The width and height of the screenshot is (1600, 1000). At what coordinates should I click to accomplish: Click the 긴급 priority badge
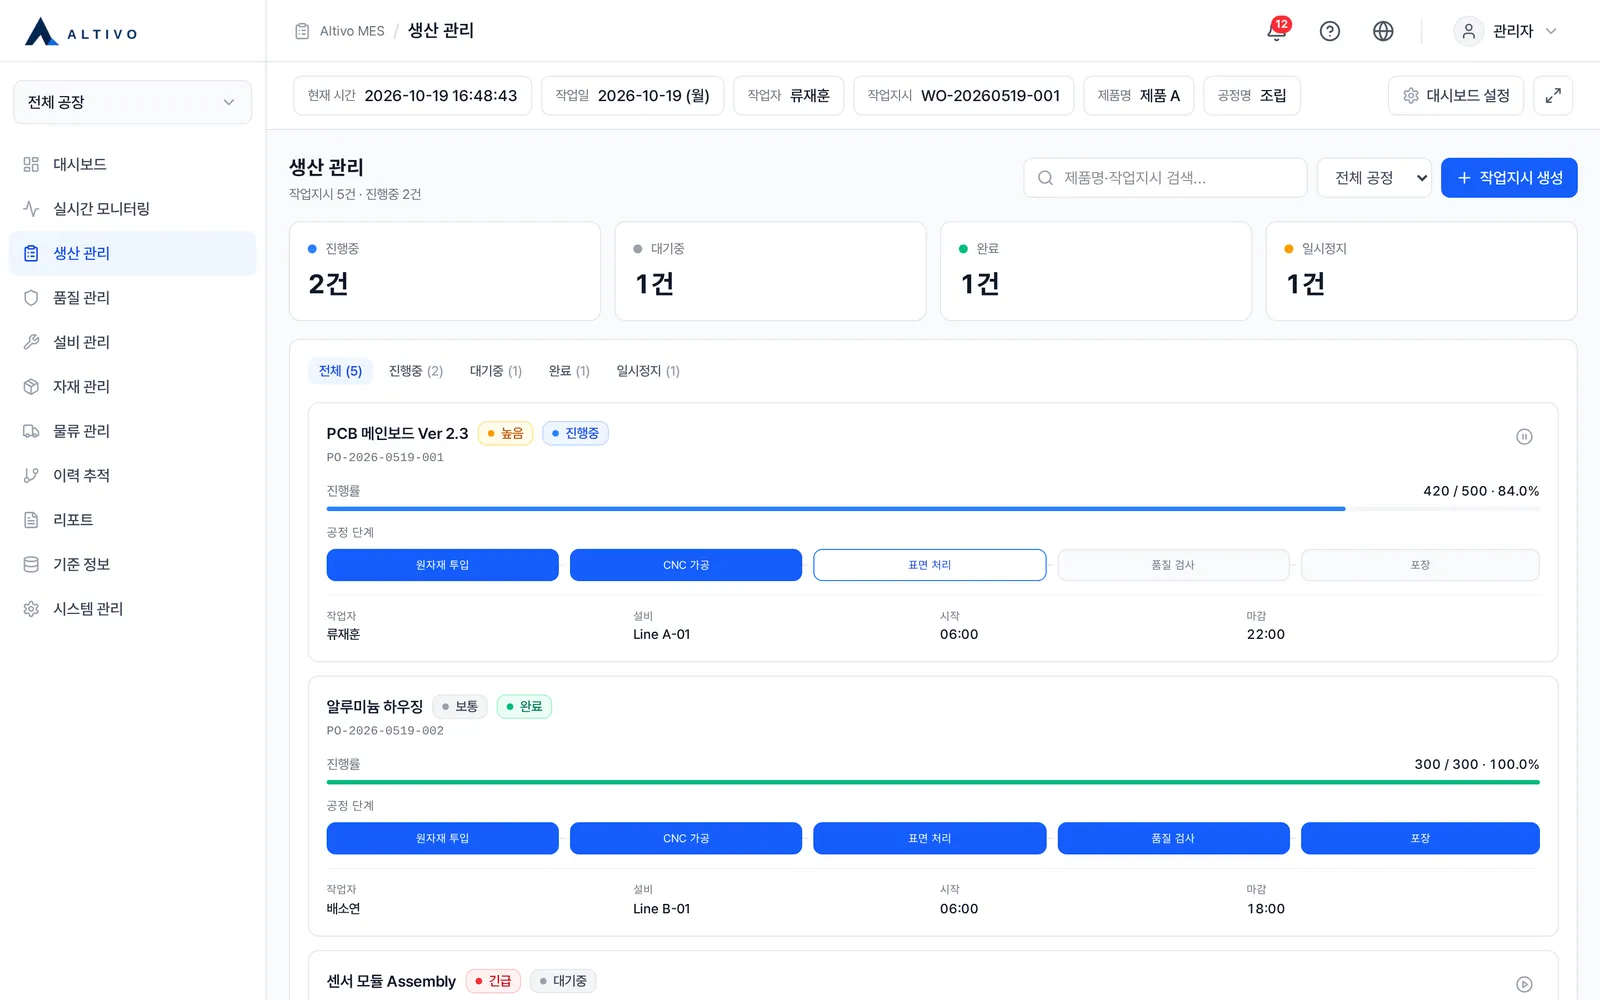[493, 981]
